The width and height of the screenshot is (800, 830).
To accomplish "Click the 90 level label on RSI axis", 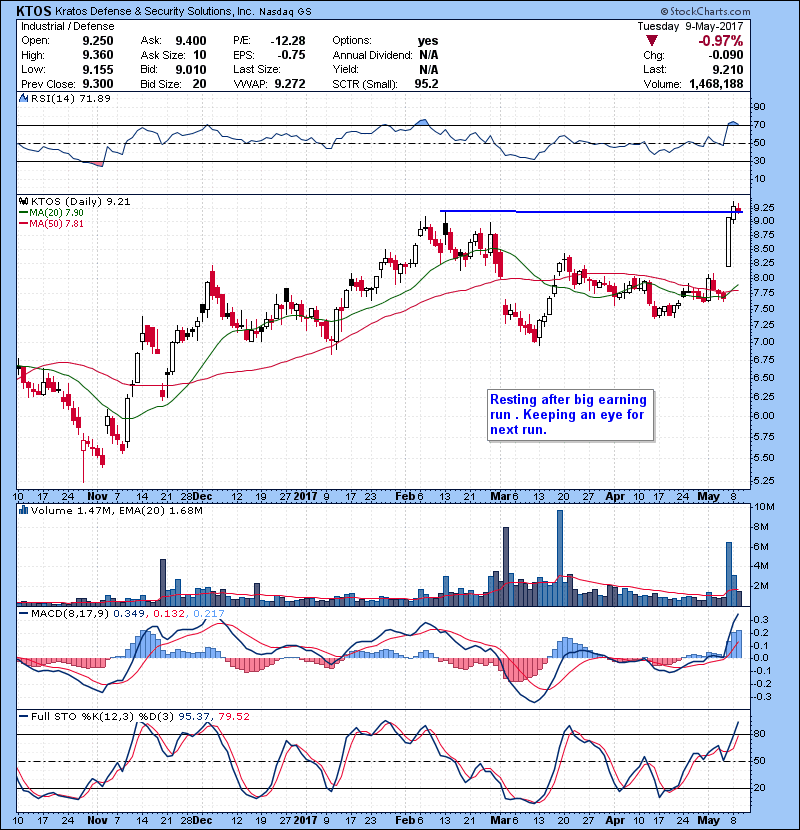I will coord(759,107).
